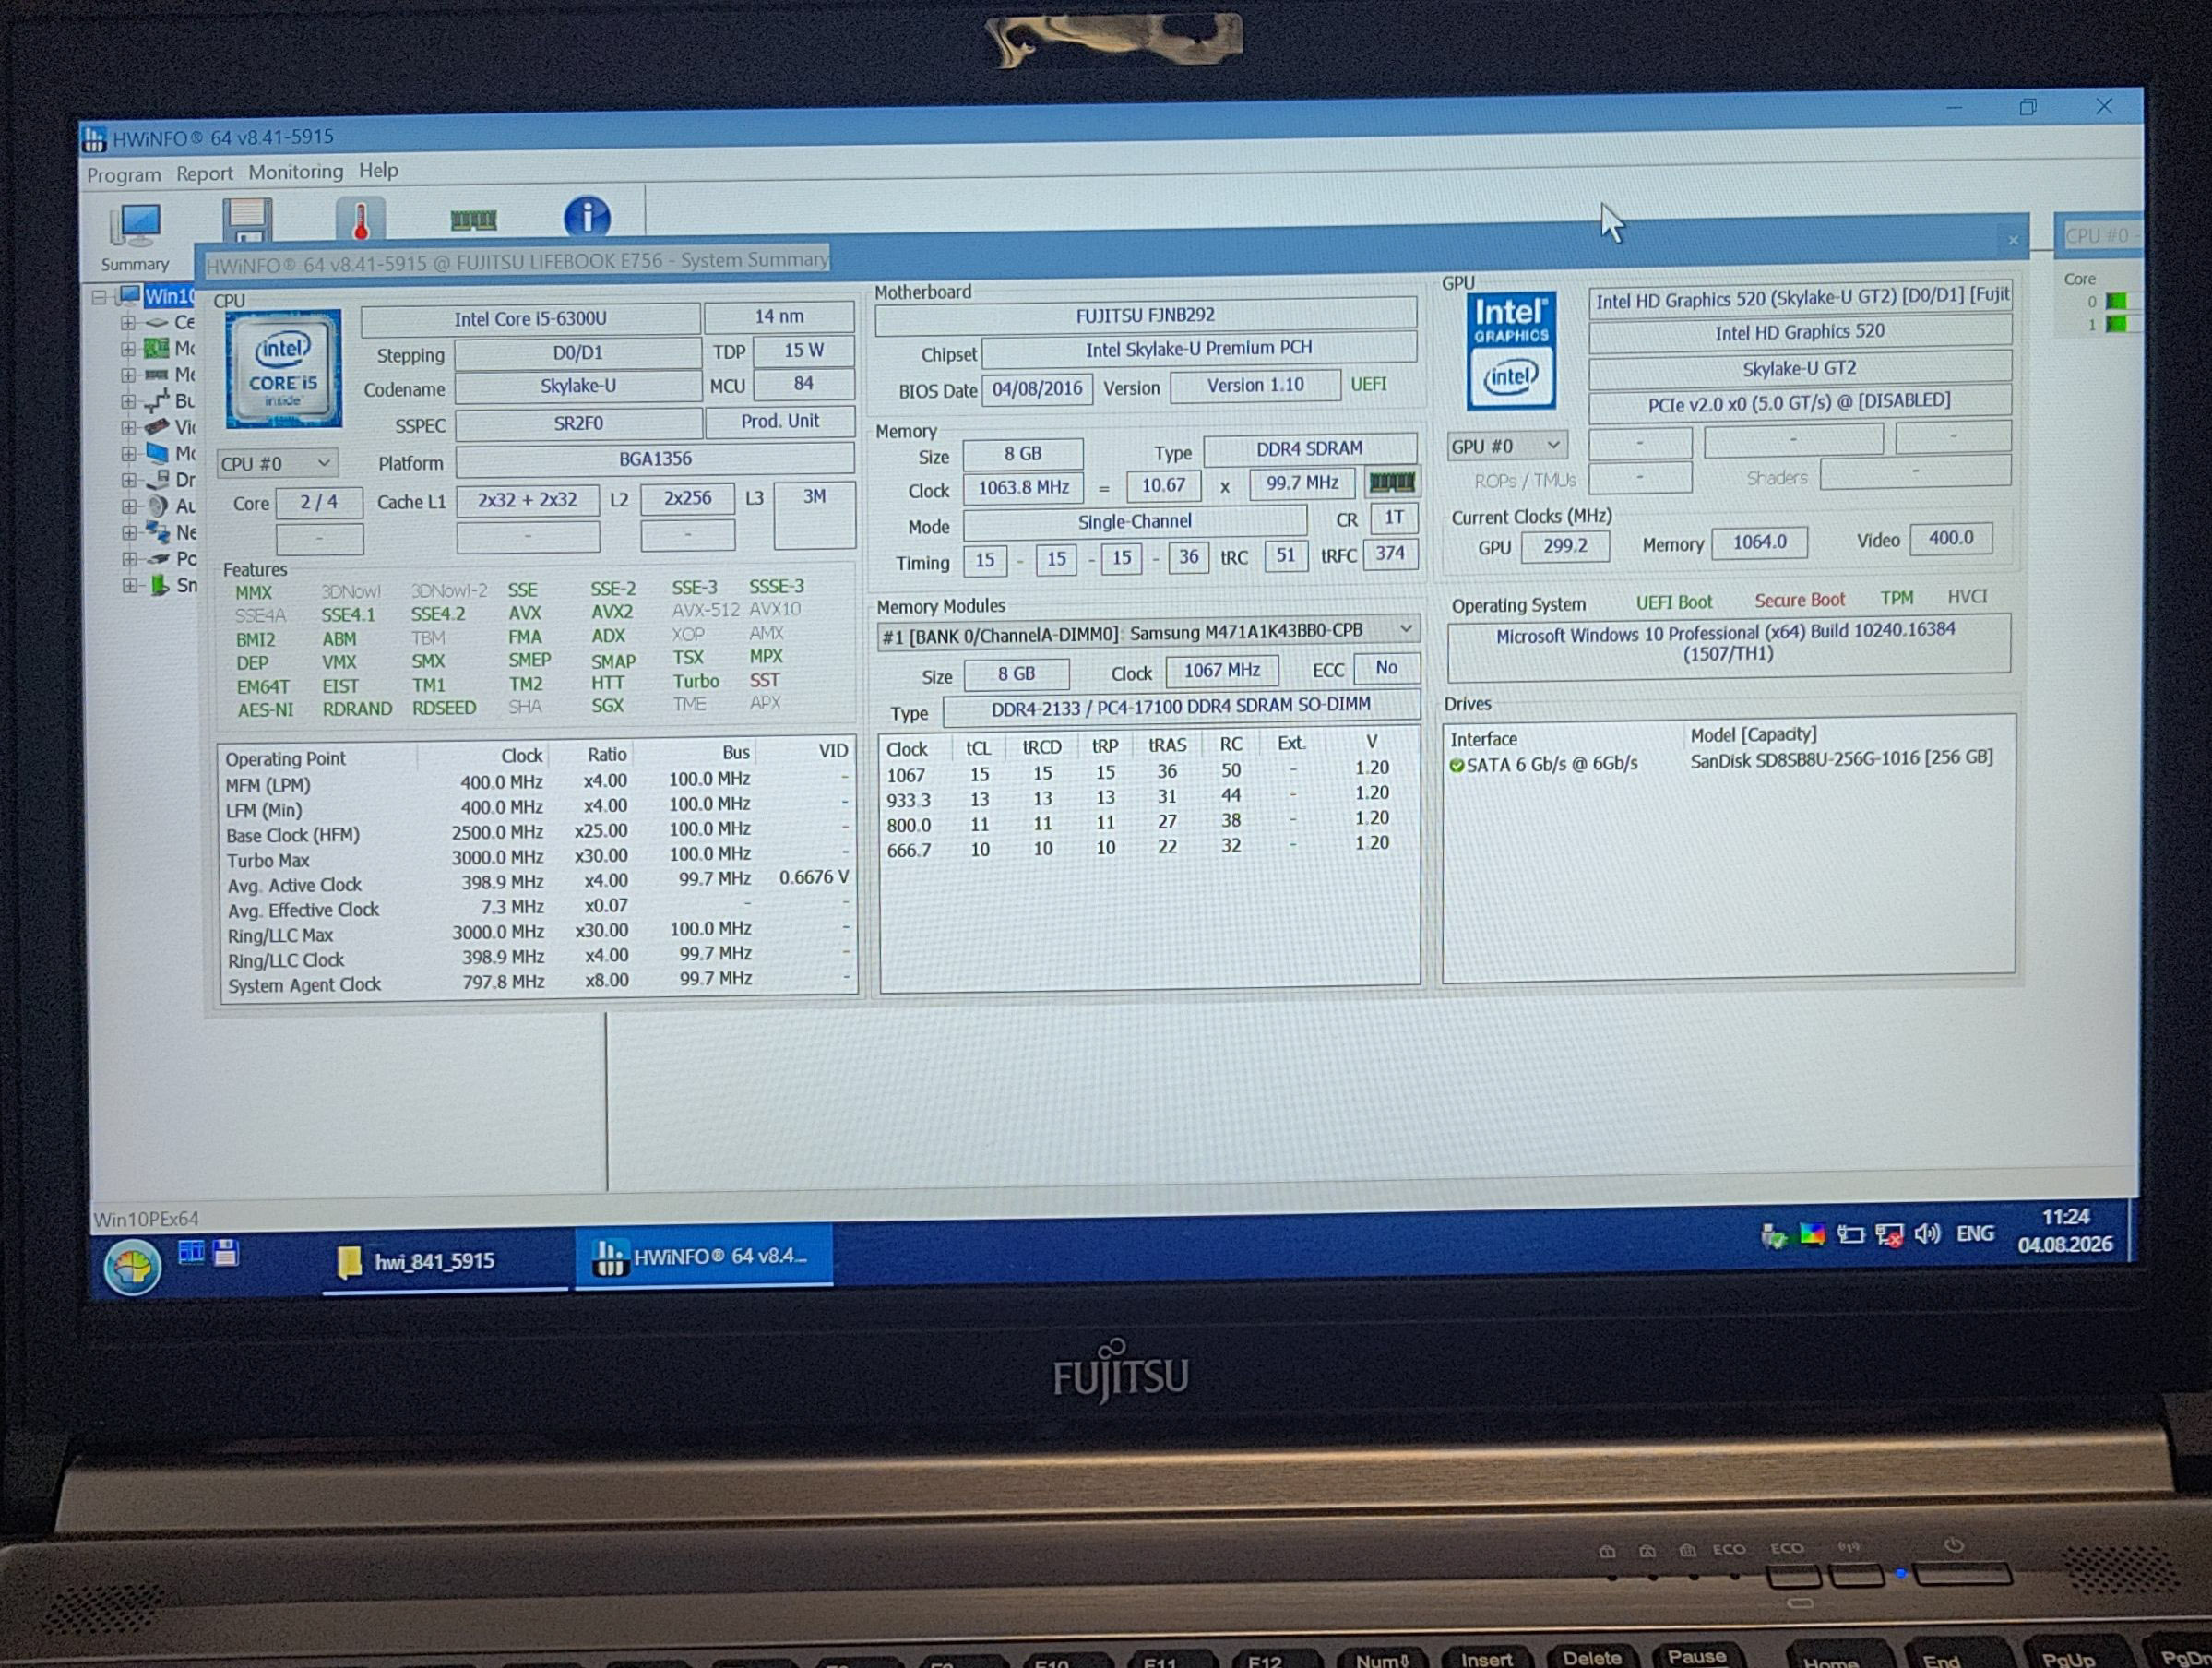Image resolution: width=2212 pixels, height=1668 pixels.
Task: Click the 'Single-Channel' memory mode field
Action: [1134, 522]
